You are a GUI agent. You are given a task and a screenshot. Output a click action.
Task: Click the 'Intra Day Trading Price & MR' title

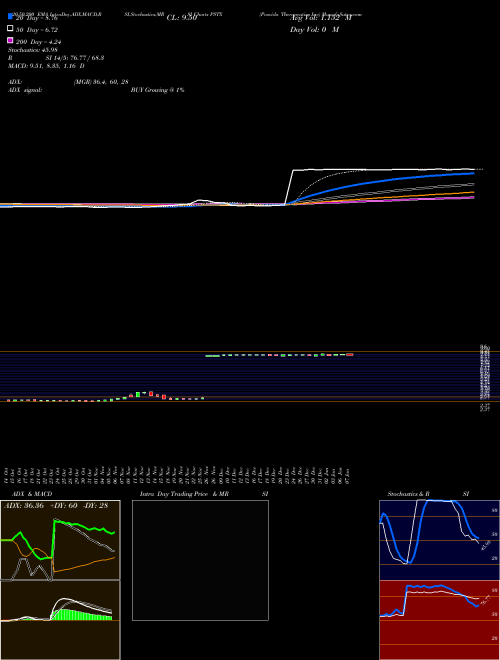(184, 494)
